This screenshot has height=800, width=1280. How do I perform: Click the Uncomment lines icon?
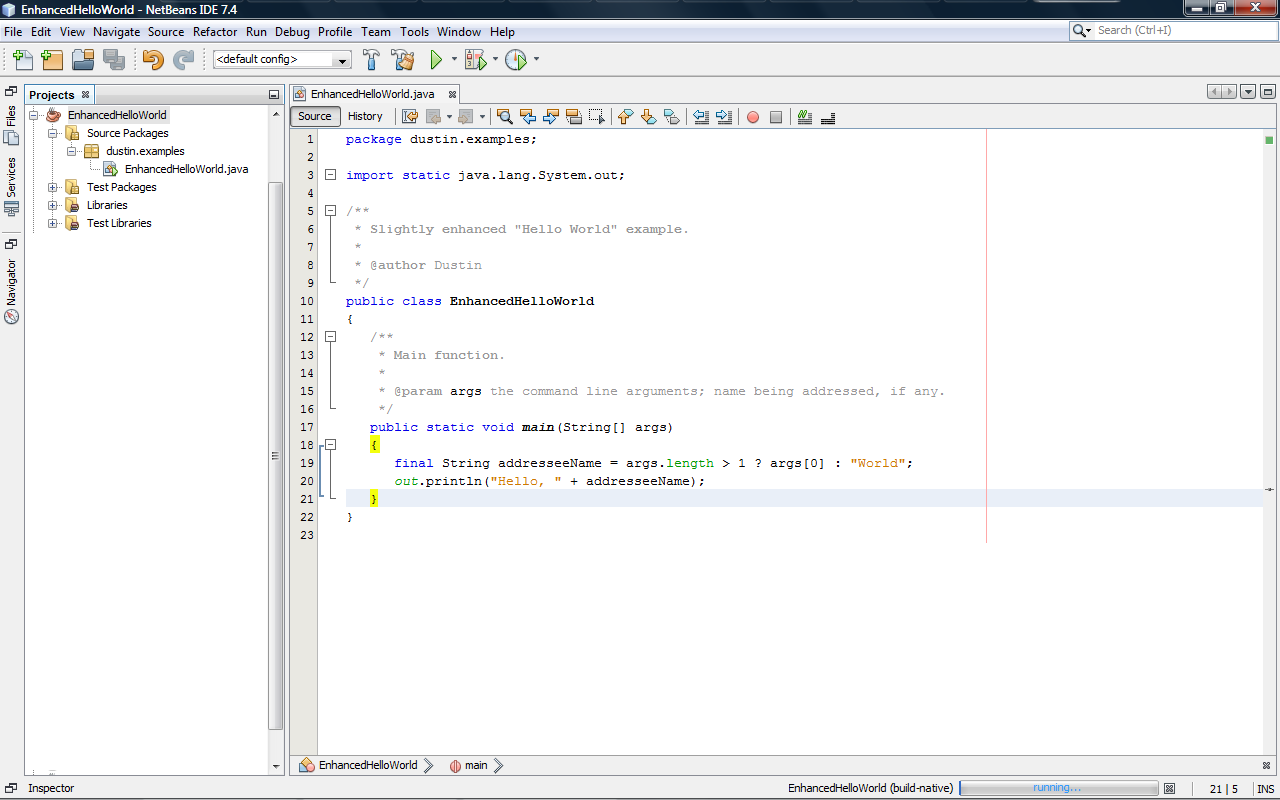click(x=828, y=117)
